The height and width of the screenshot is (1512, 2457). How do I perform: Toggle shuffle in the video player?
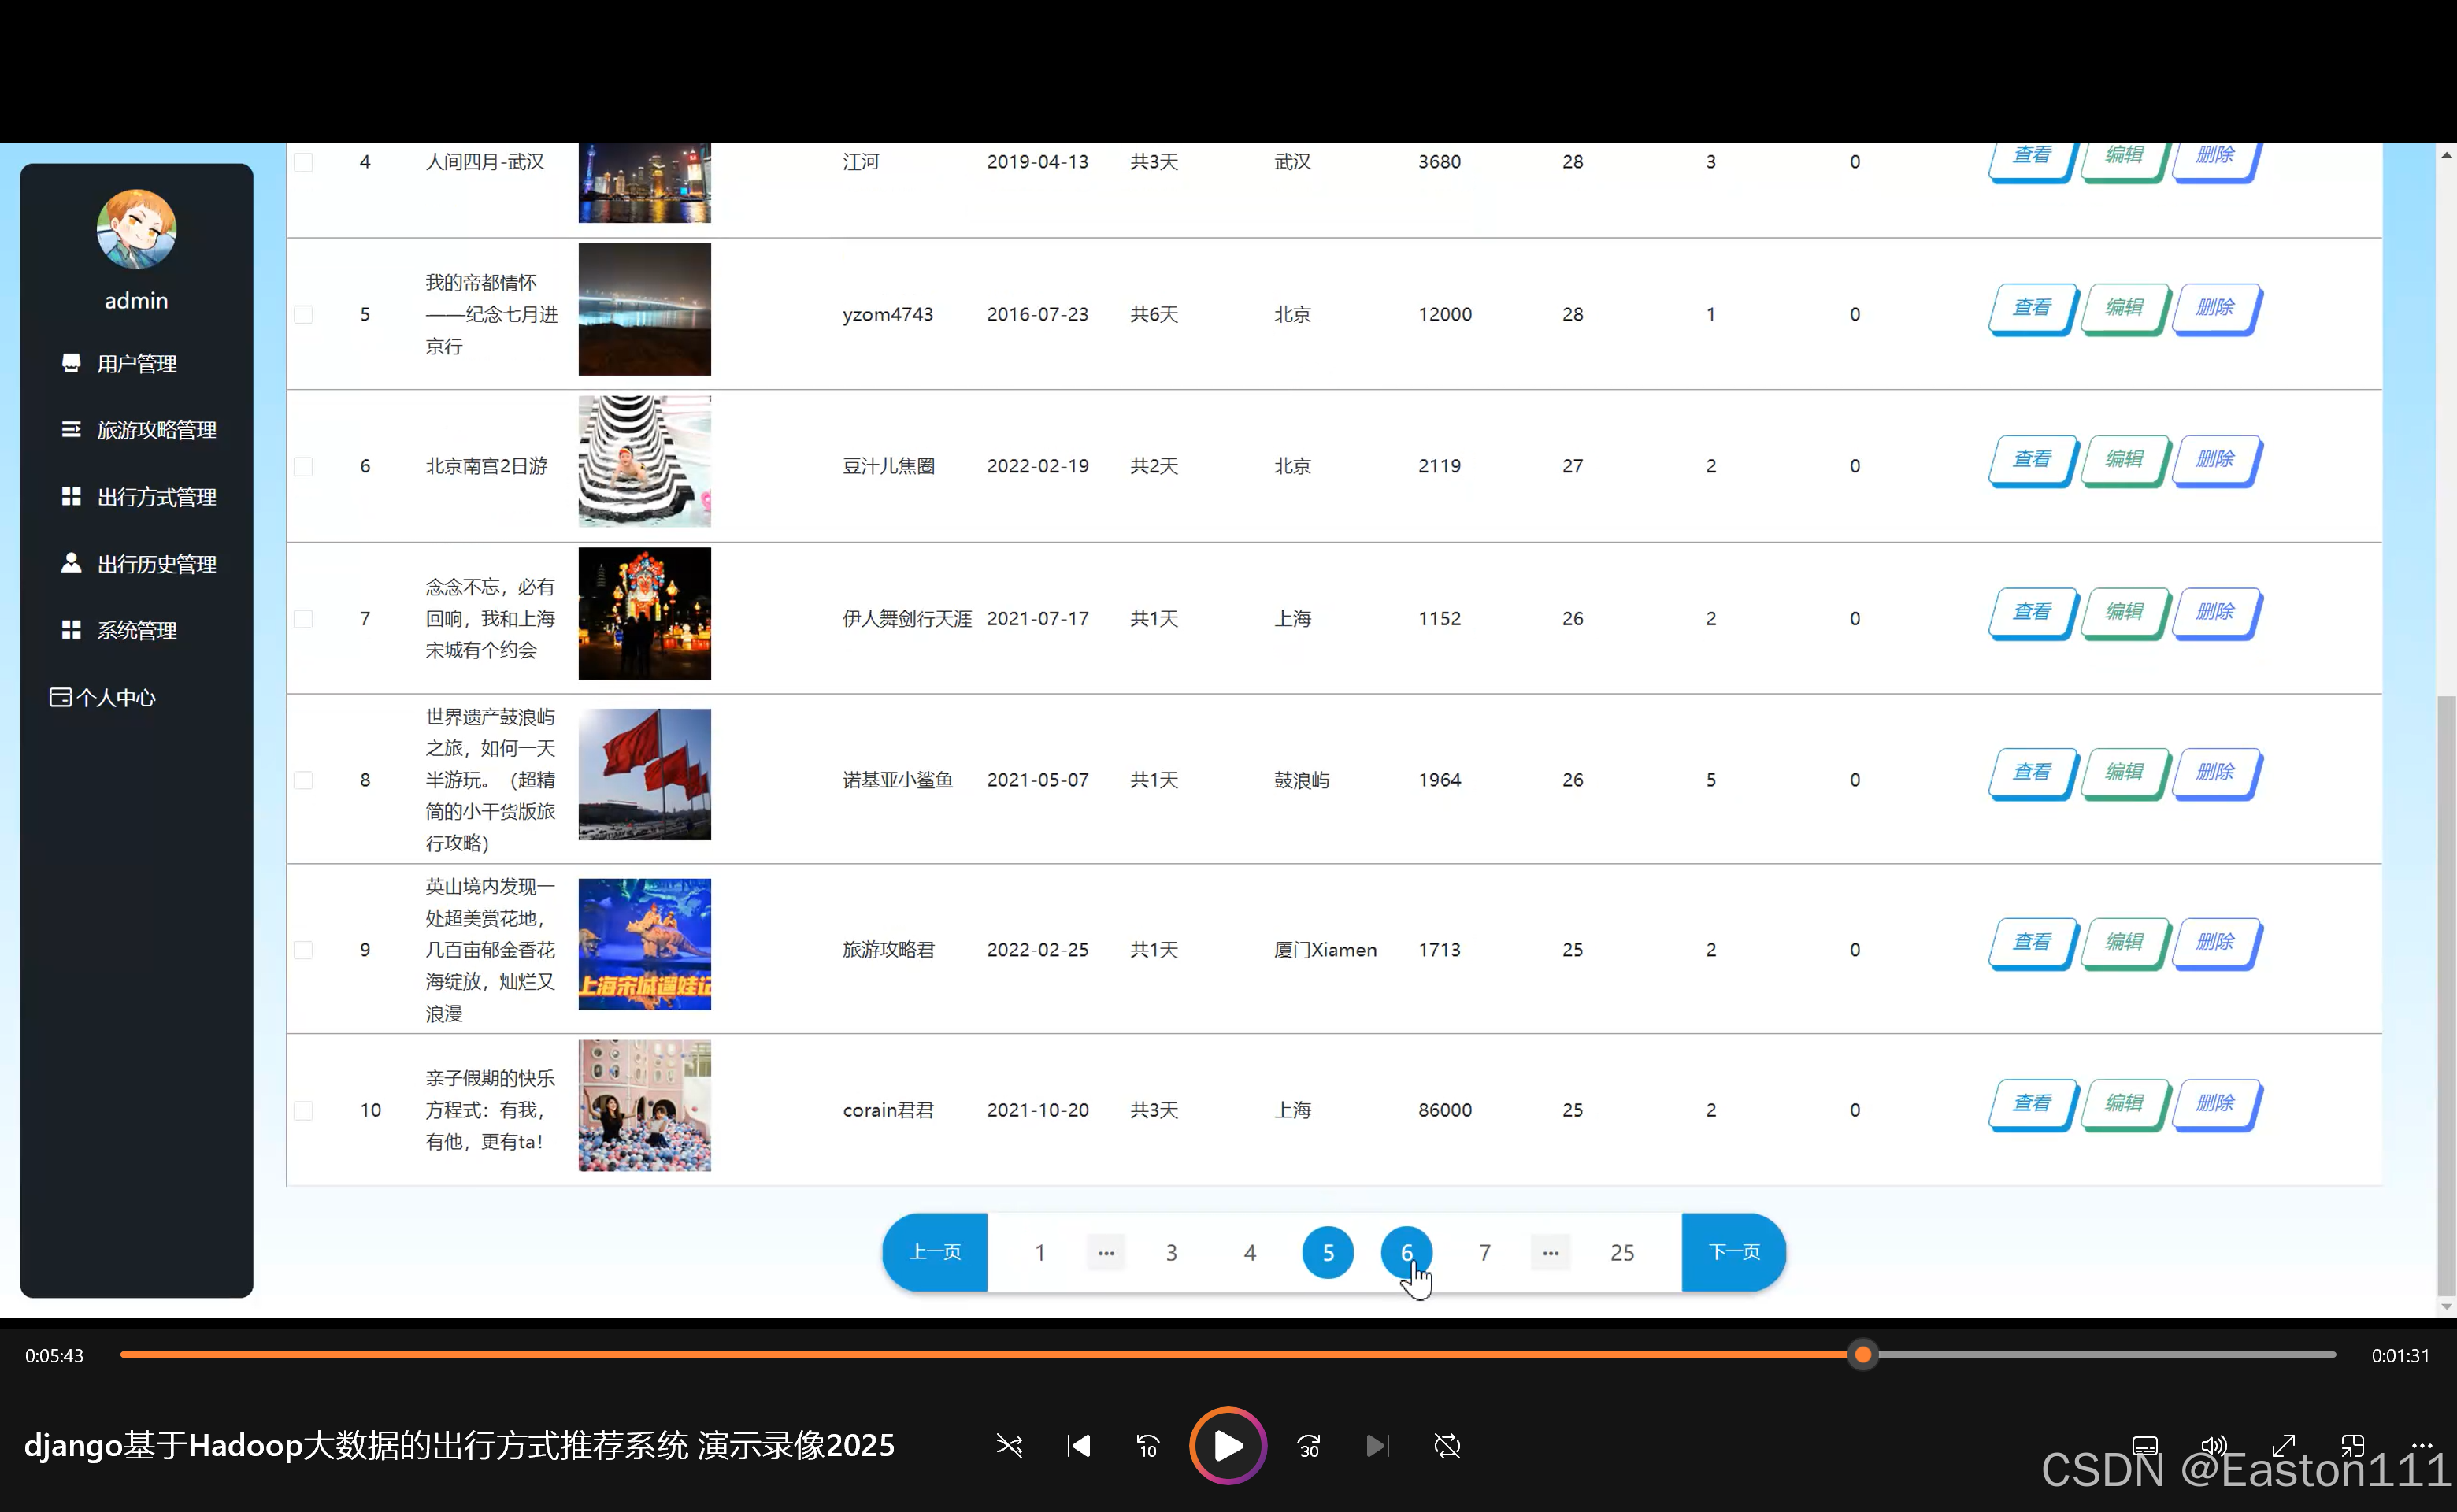[x=1009, y=1446]
